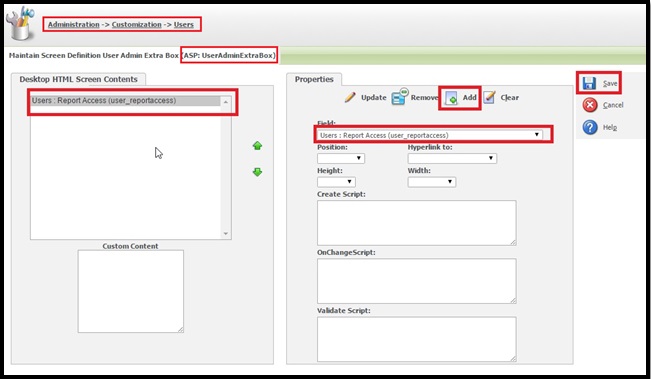Screen dimensions: 651x379
Task: Go to Administration breadcrumb link
Action: pos(73,24)
